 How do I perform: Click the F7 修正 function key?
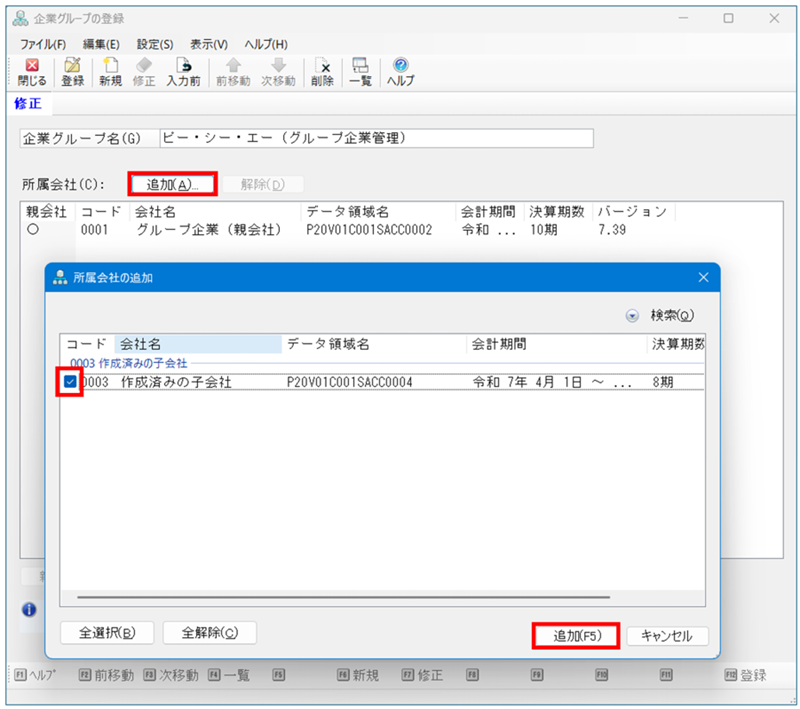422,675
